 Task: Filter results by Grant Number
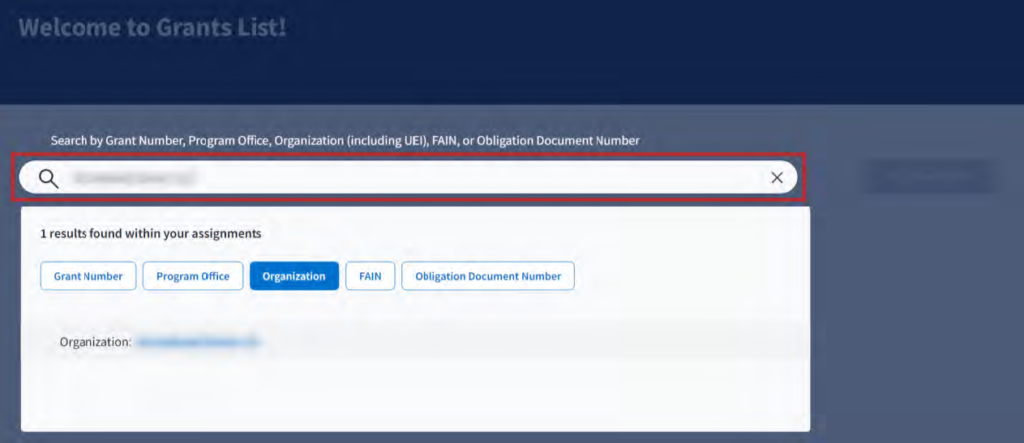coord(88,276)
